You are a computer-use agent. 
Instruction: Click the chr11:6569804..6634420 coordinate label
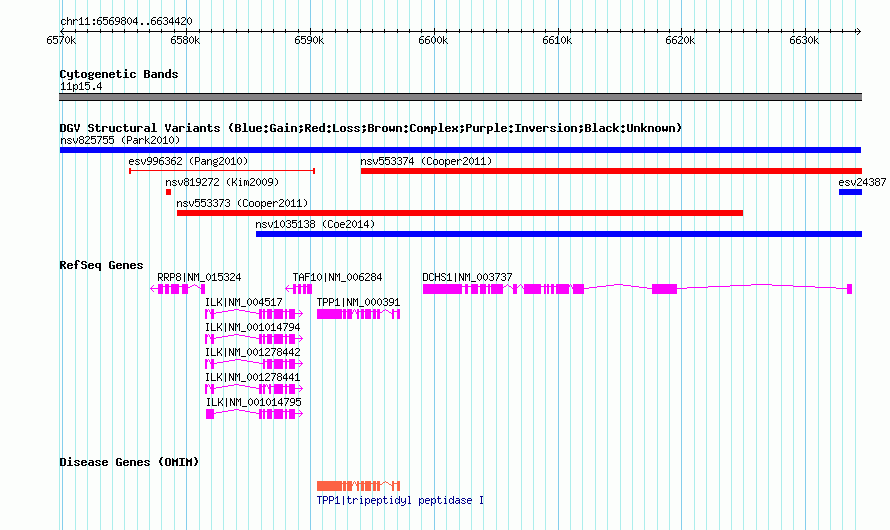[x=126, y=21]
